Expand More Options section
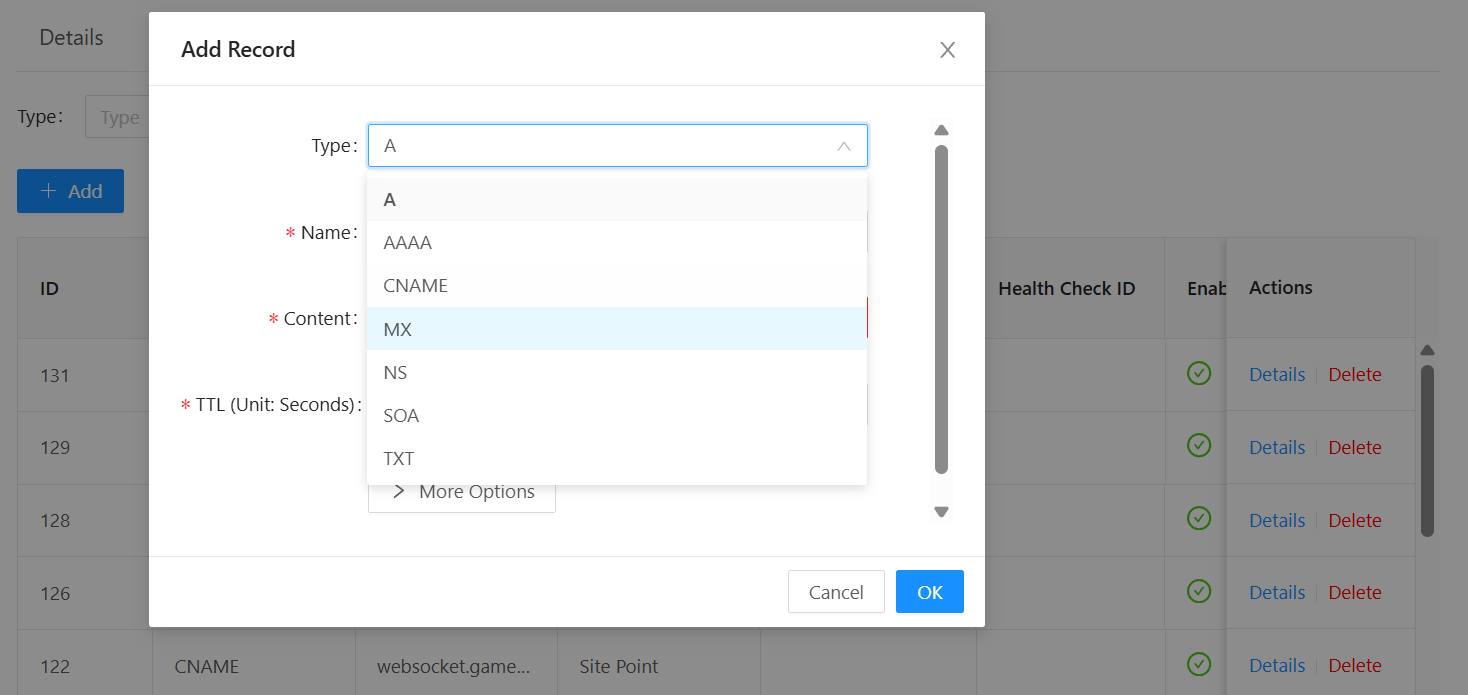The width and height of the screenshot is (1468, 695). pyautogui.click(x=462, y=492)
